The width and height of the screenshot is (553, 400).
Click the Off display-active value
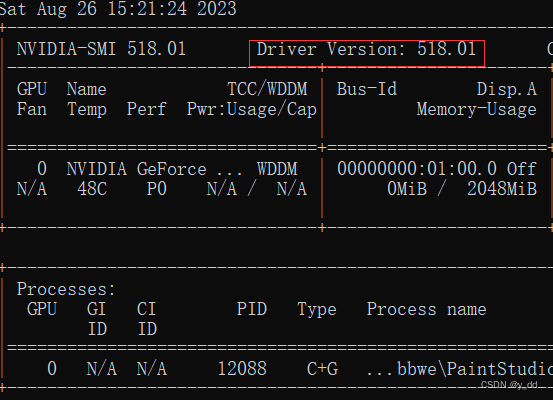pos(522,169)
